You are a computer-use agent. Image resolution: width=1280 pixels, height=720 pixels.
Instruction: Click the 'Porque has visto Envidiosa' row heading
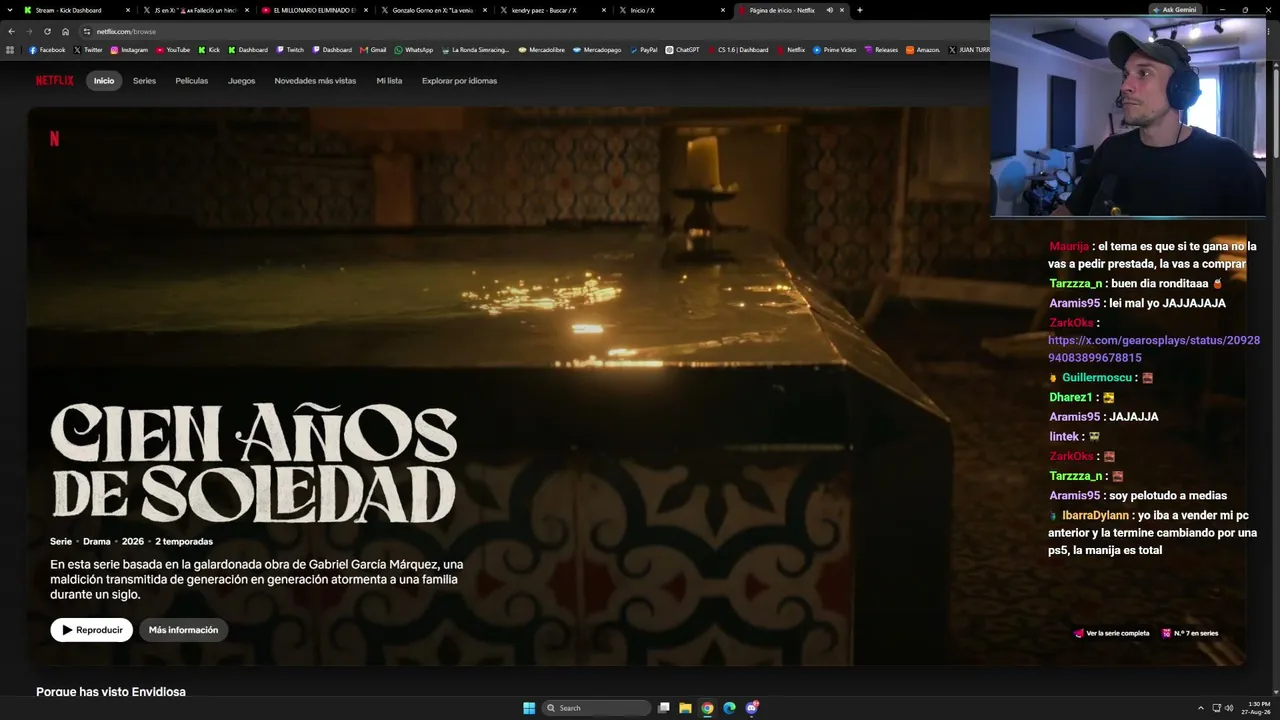pos(111,692)
